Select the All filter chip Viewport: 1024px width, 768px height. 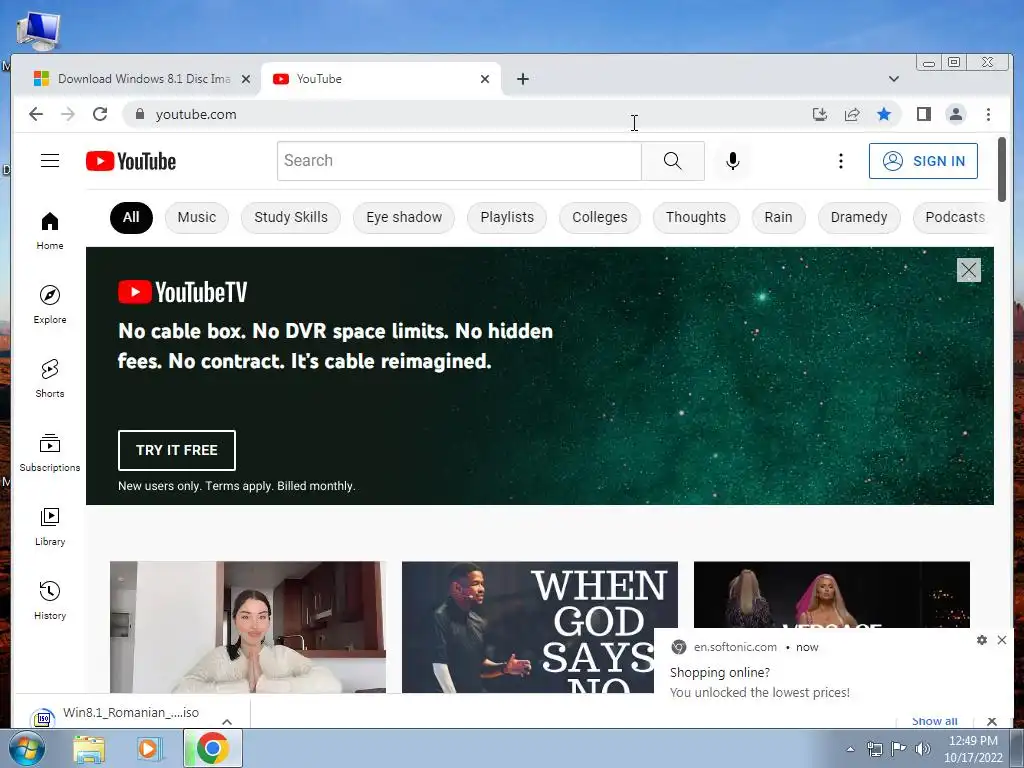(131, 217)
